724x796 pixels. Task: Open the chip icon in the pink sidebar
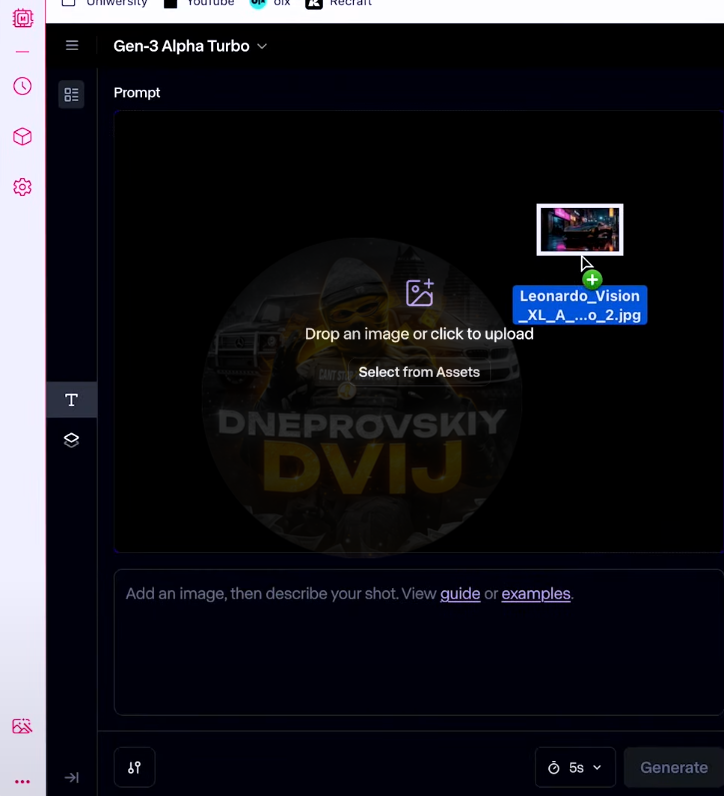22,19
